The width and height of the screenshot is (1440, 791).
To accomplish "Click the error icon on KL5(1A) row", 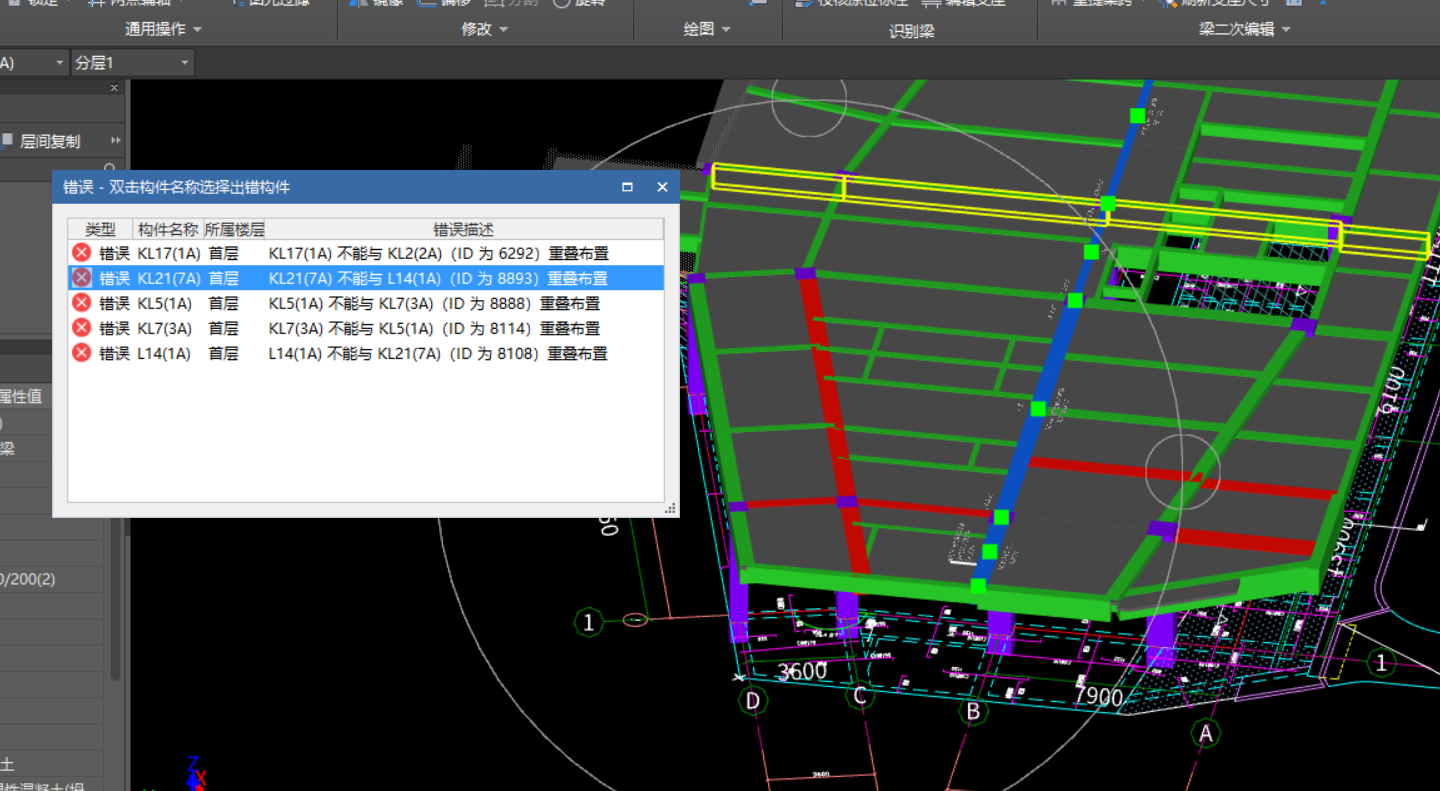I will (82, 303).
